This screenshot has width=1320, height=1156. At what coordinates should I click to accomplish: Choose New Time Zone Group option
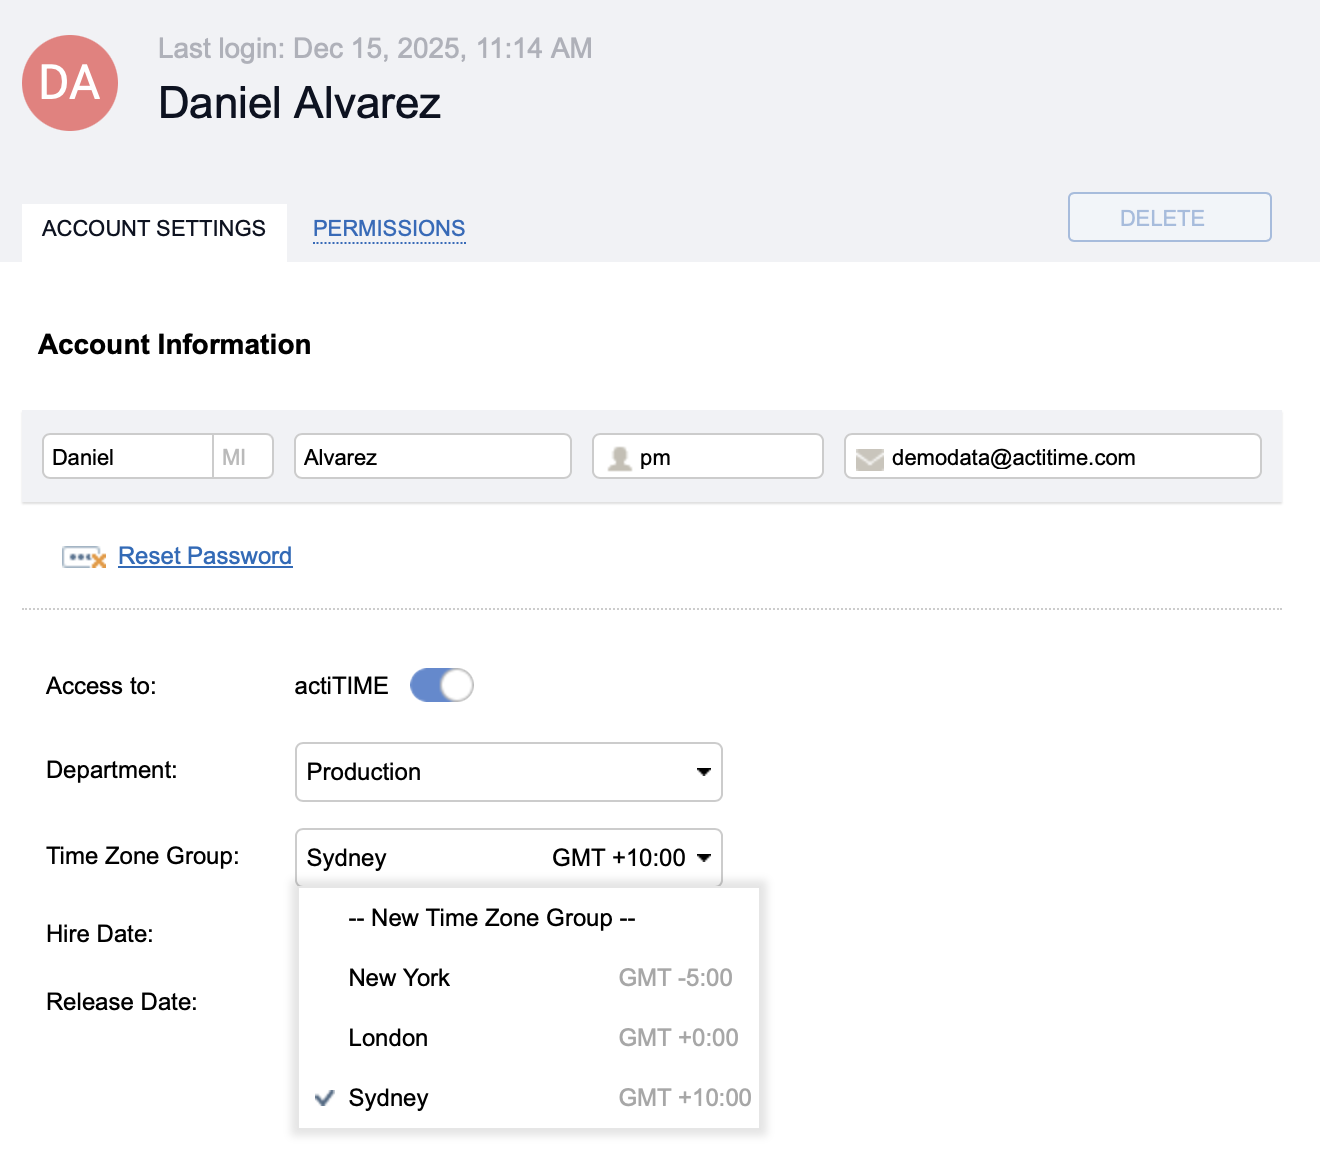coord(492,918)
